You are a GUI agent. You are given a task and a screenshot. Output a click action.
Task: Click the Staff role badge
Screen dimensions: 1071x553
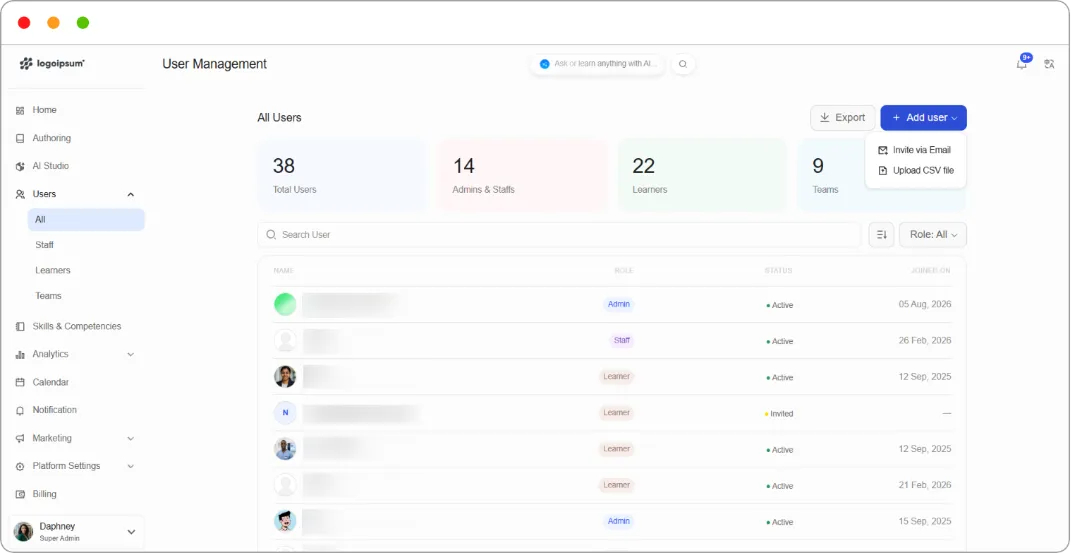(622, 340)
